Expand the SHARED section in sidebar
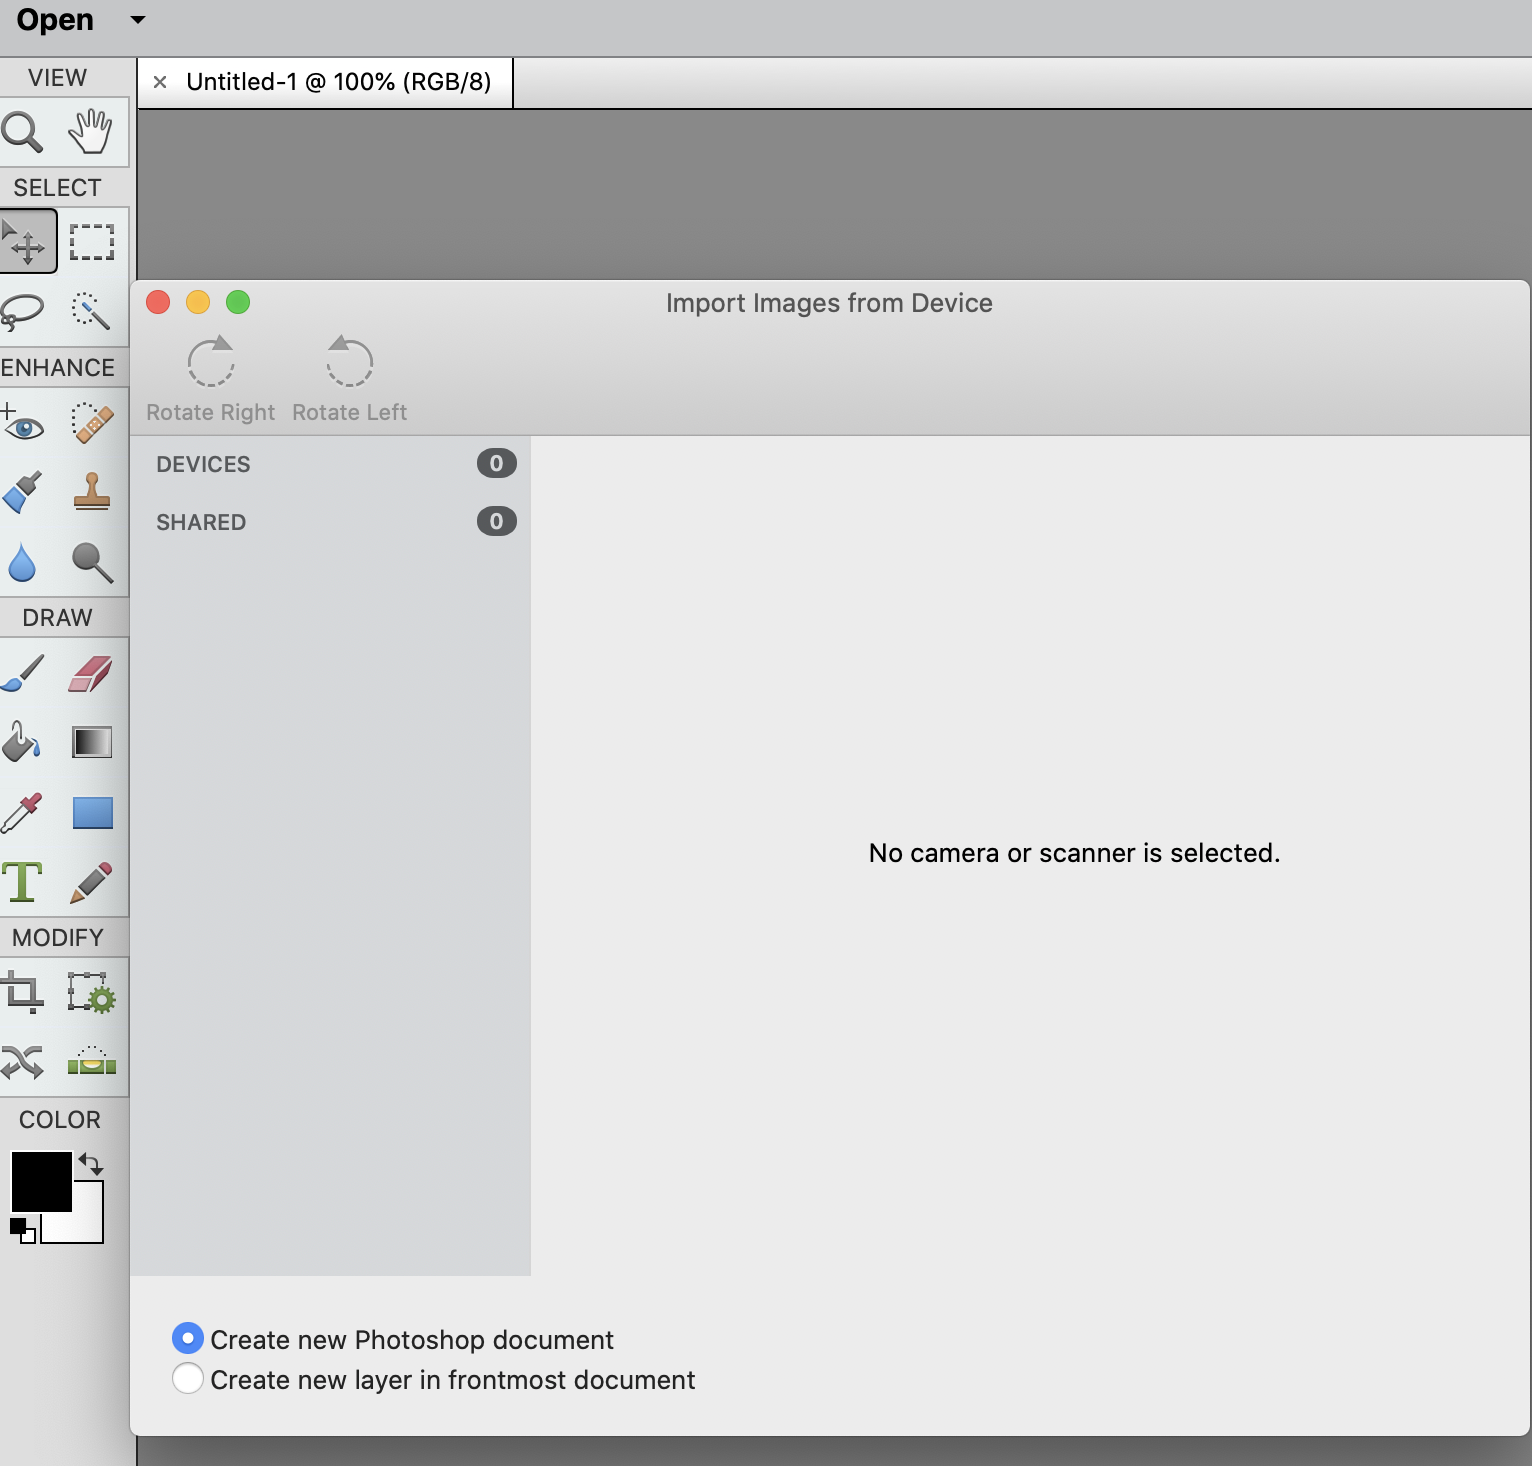1532x1466 pixels. click(201, 522)
